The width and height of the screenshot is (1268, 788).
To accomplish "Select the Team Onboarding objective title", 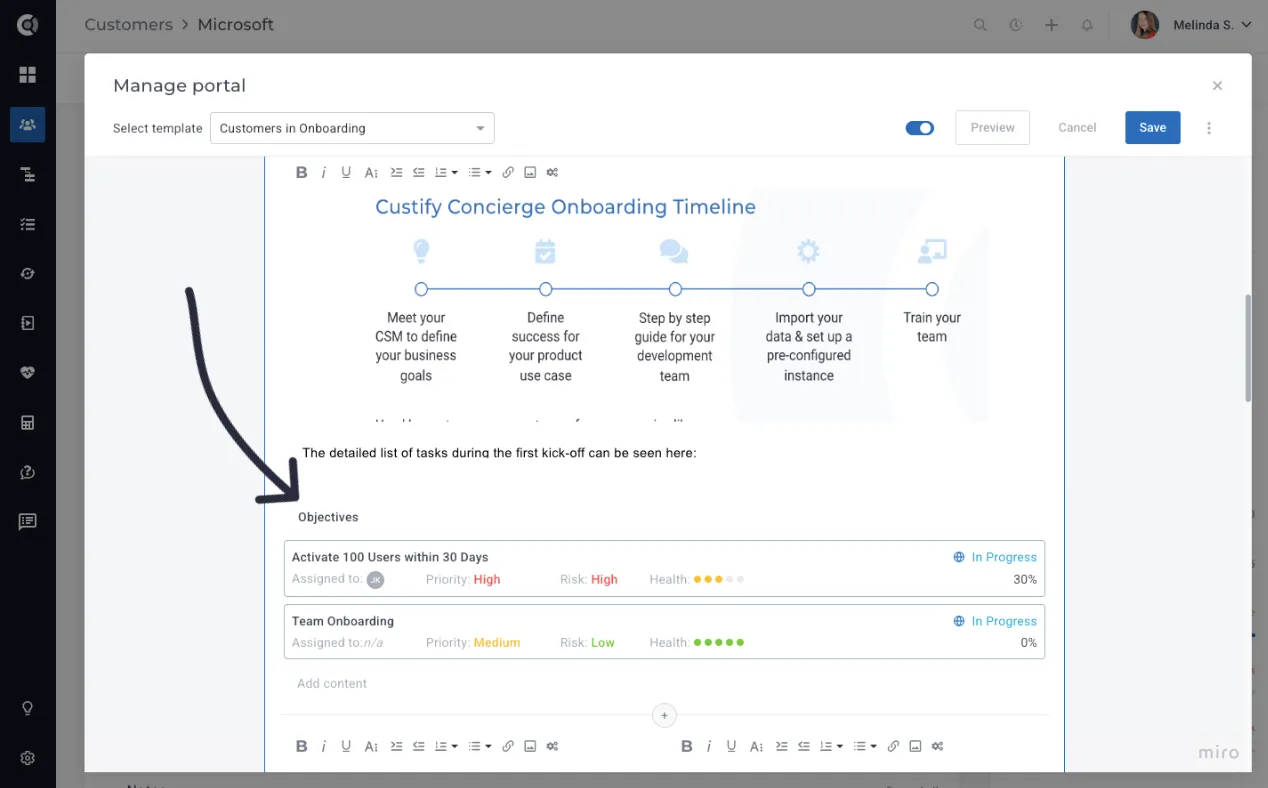I will point(343,621).
